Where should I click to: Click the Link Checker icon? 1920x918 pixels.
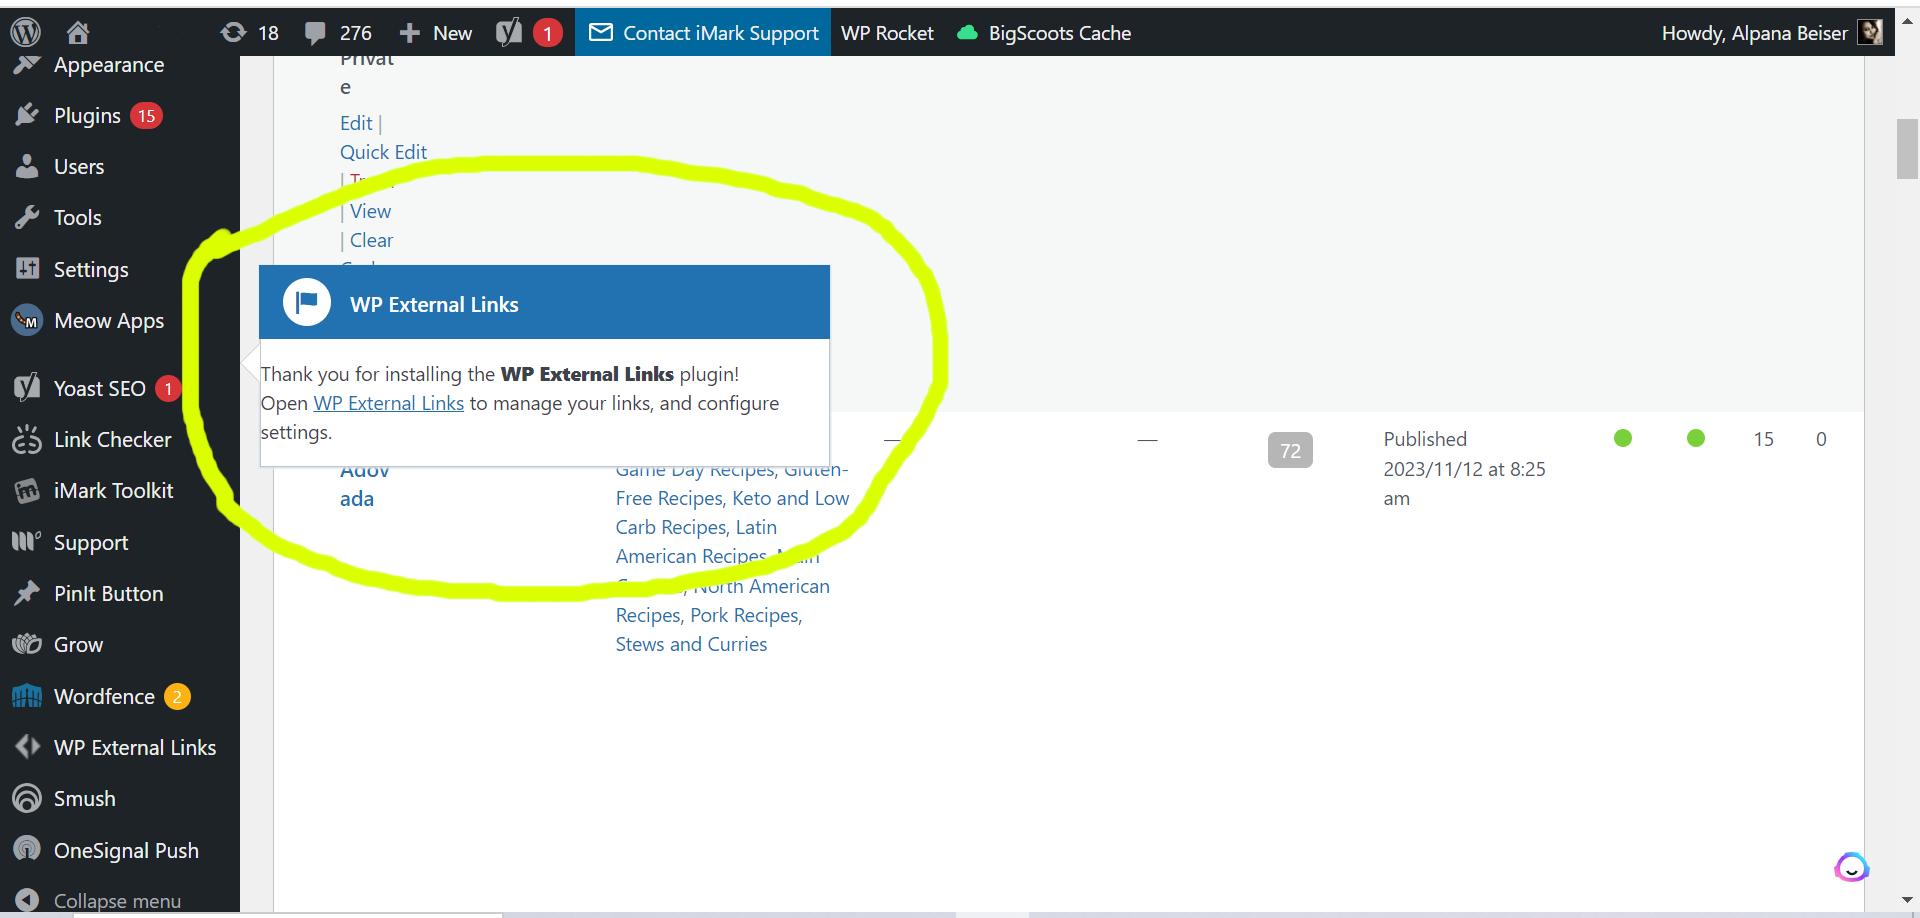(27, 439)
